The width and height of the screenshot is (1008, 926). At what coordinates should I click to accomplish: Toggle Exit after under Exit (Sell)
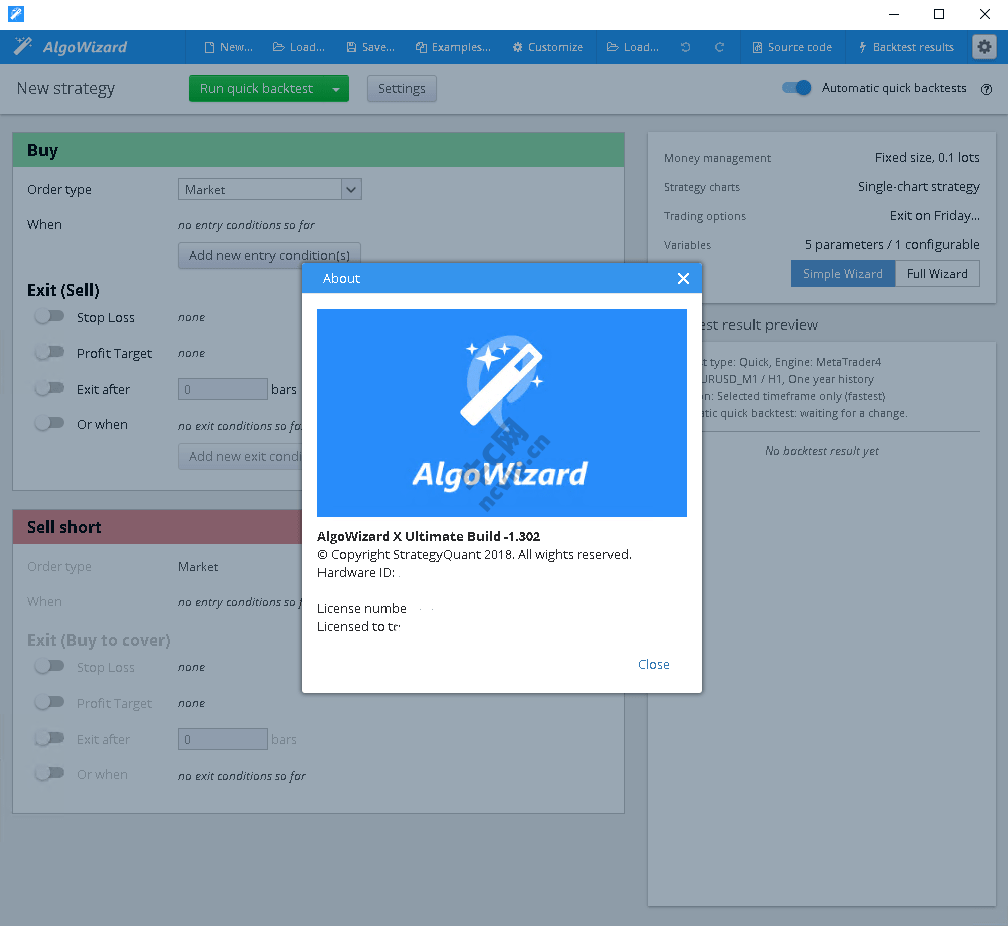(x=50, y=388)
